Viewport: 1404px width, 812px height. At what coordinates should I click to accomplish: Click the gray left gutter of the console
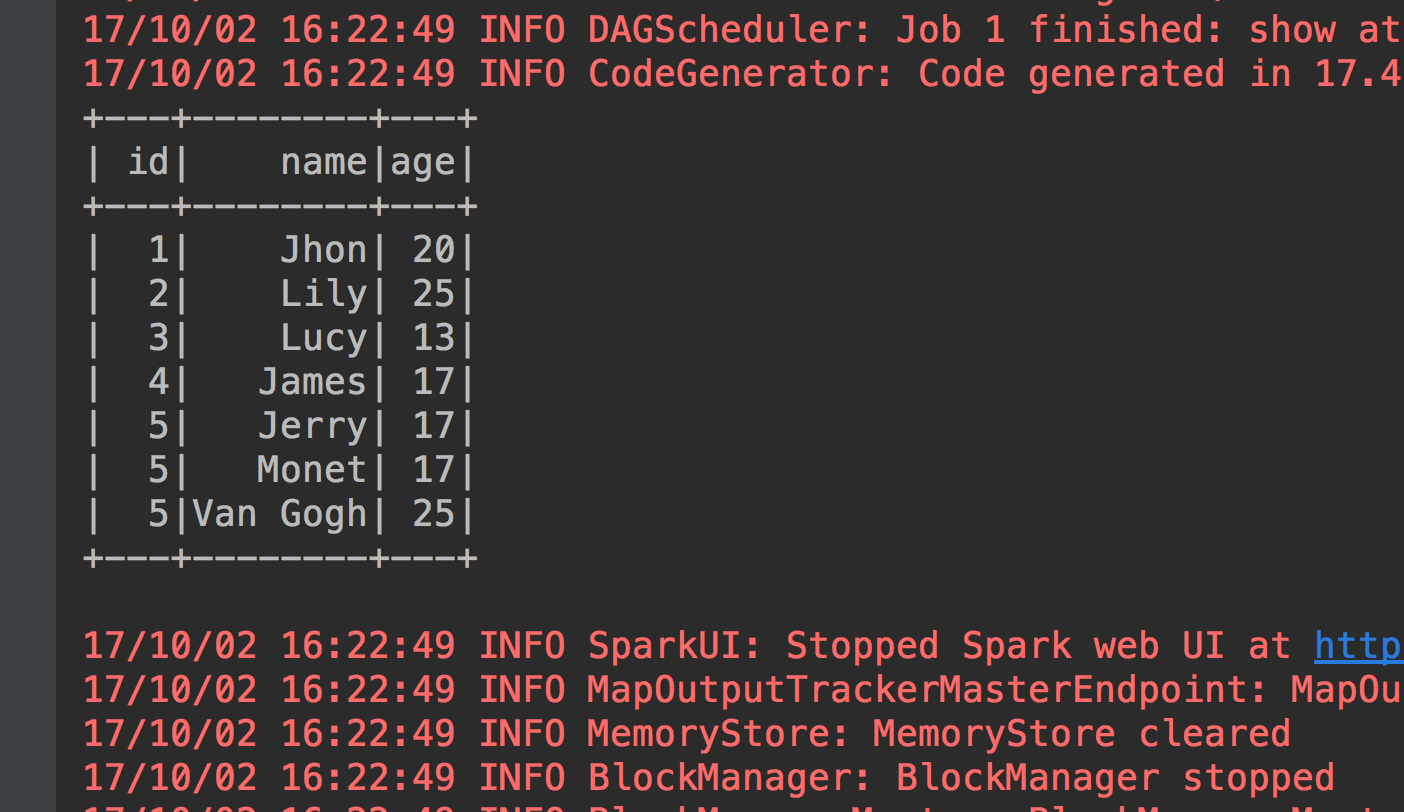(28, 406)
